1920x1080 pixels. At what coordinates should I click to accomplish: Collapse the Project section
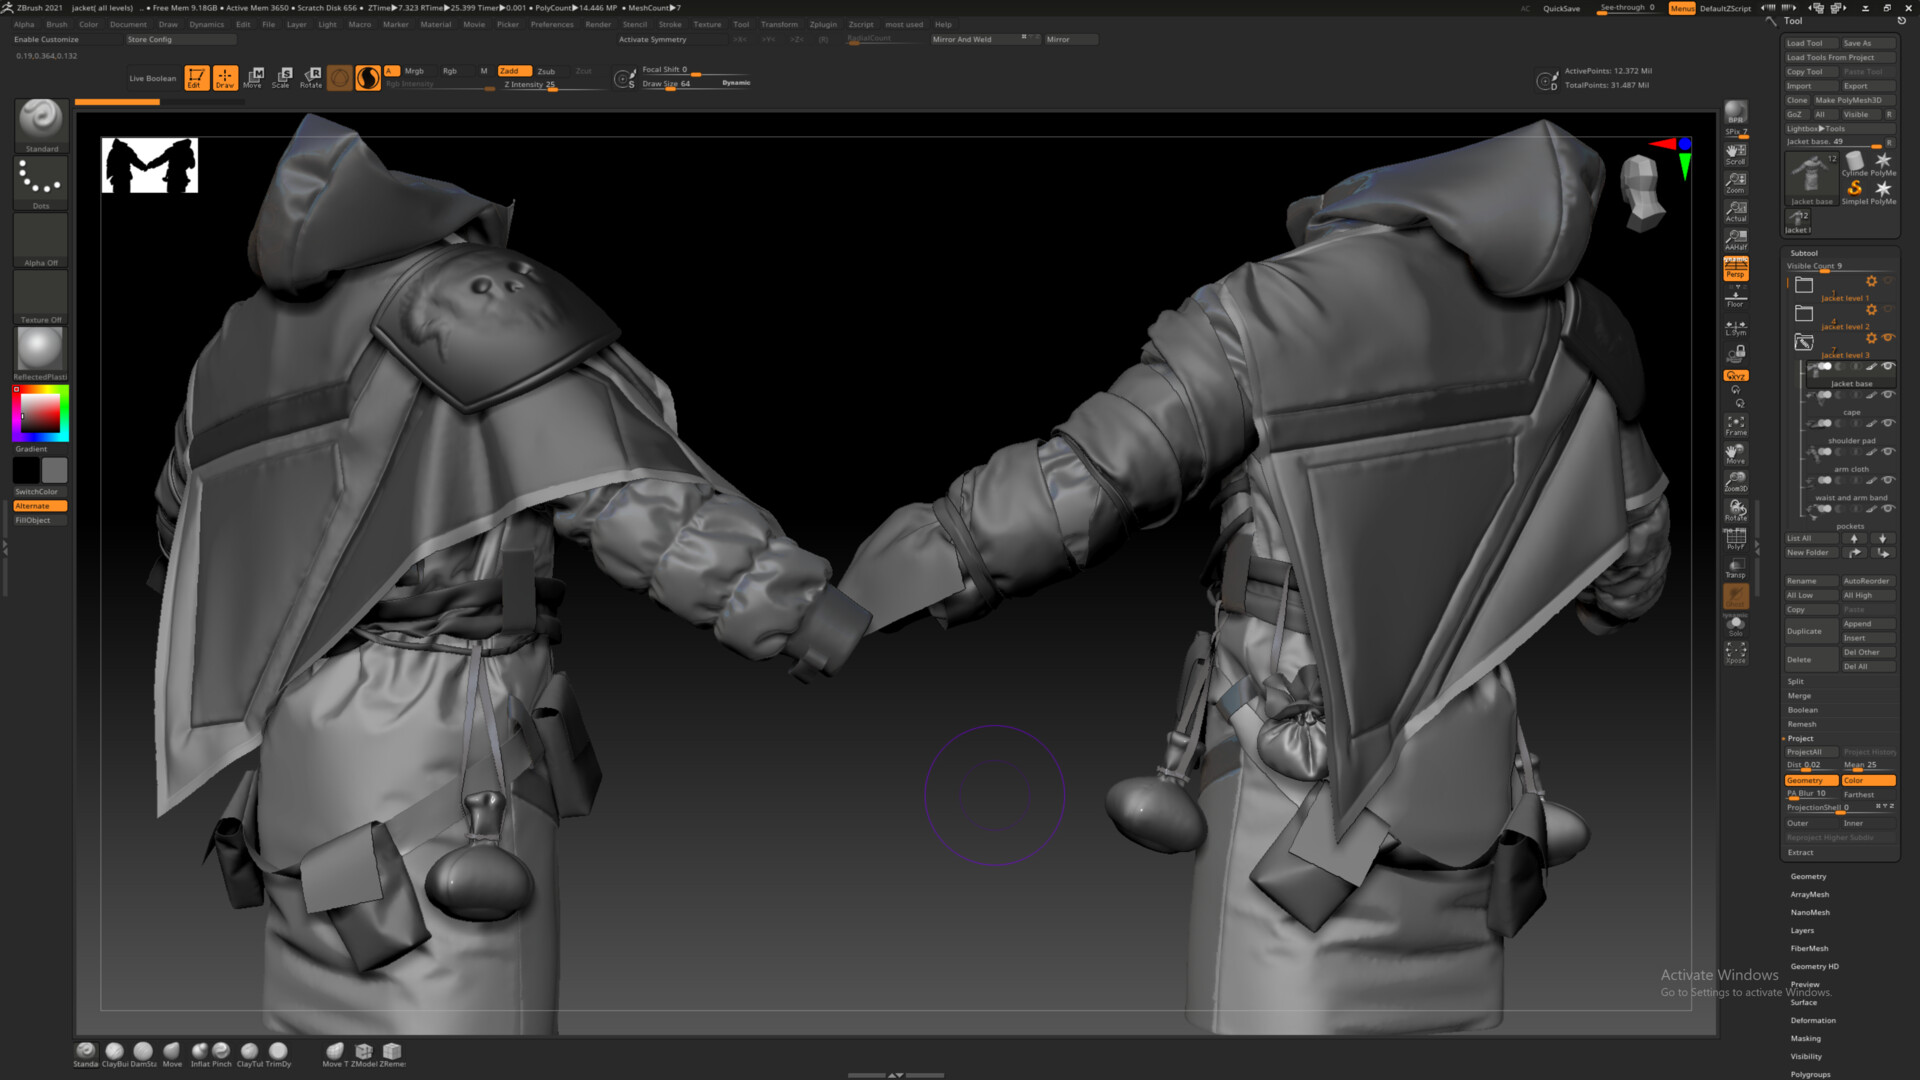(1801, 738)
